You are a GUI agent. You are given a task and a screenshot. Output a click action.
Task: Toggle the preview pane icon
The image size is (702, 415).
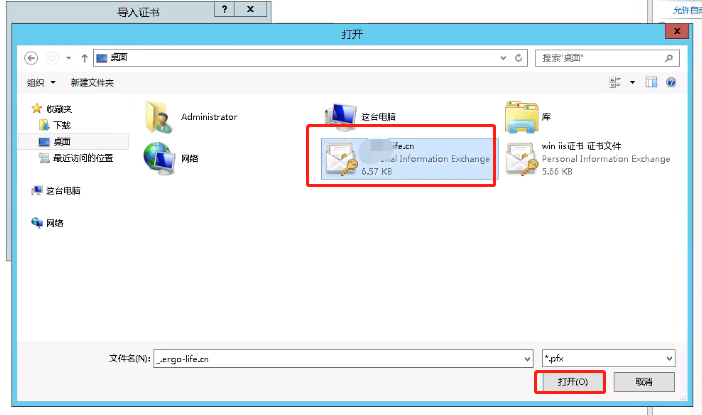(651, 82)
